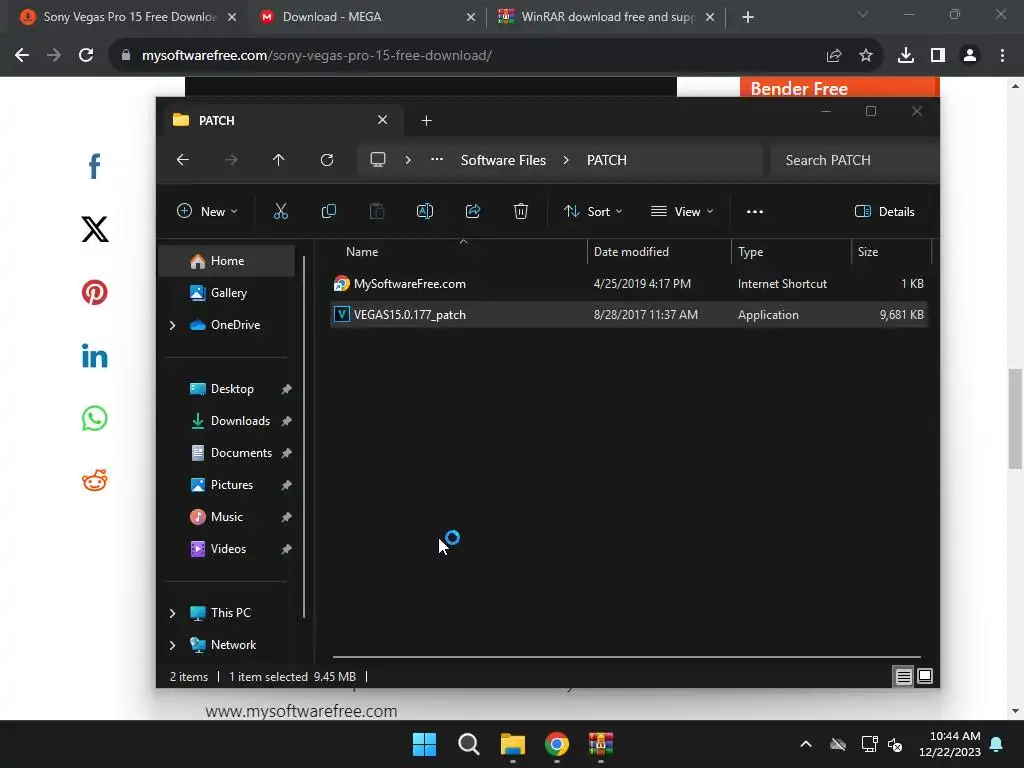
Task: Switch to large thumbnails view icon in status bar
Action: tap(925, 677)
